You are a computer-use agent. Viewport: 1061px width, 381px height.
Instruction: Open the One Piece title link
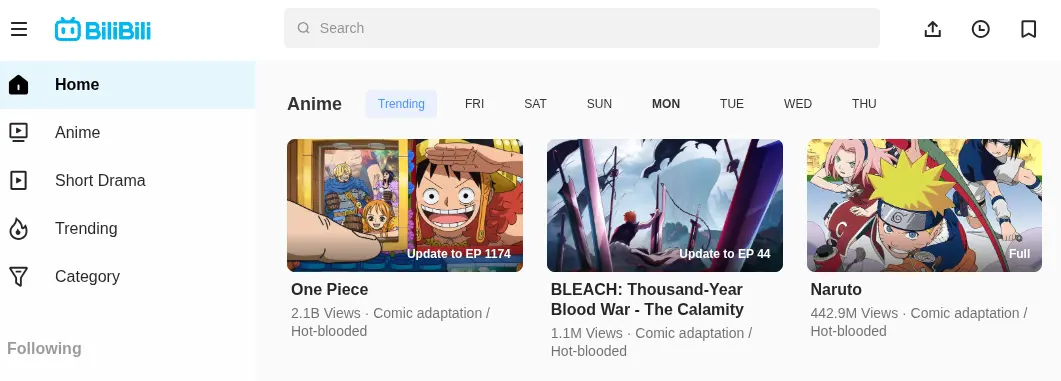coord(330,290)
